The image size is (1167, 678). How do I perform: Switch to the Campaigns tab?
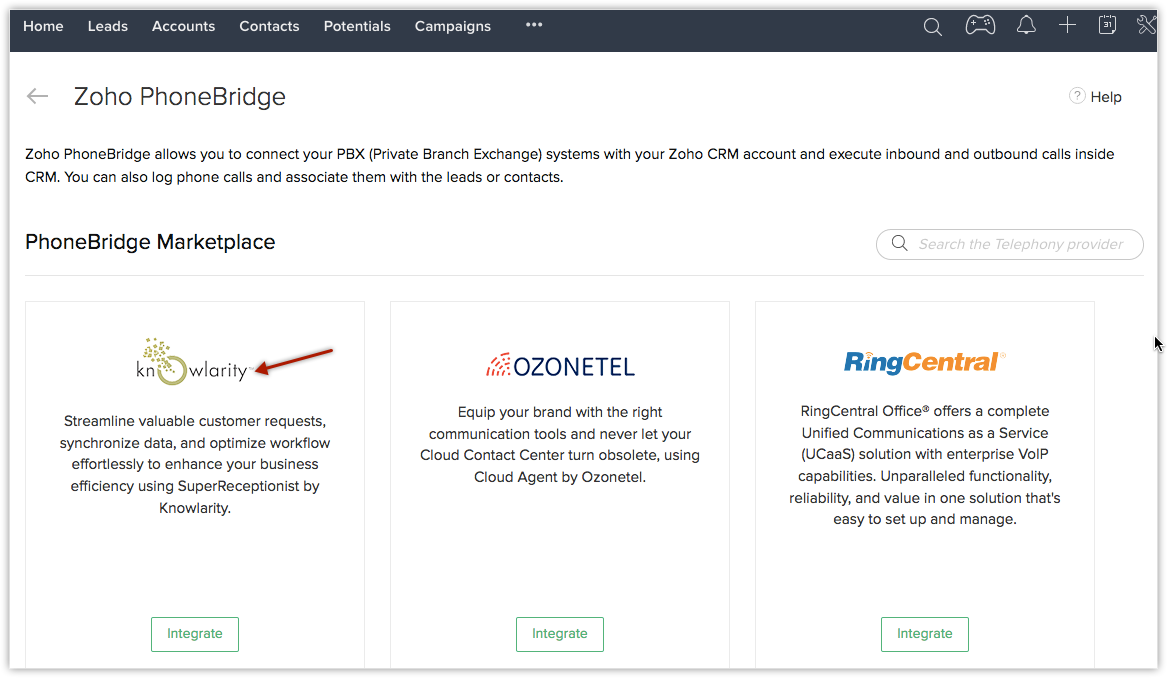453,26
